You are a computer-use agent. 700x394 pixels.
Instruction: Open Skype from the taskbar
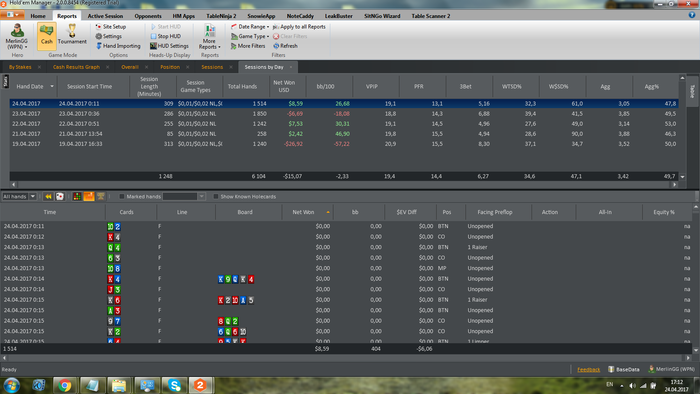[174, 385]
